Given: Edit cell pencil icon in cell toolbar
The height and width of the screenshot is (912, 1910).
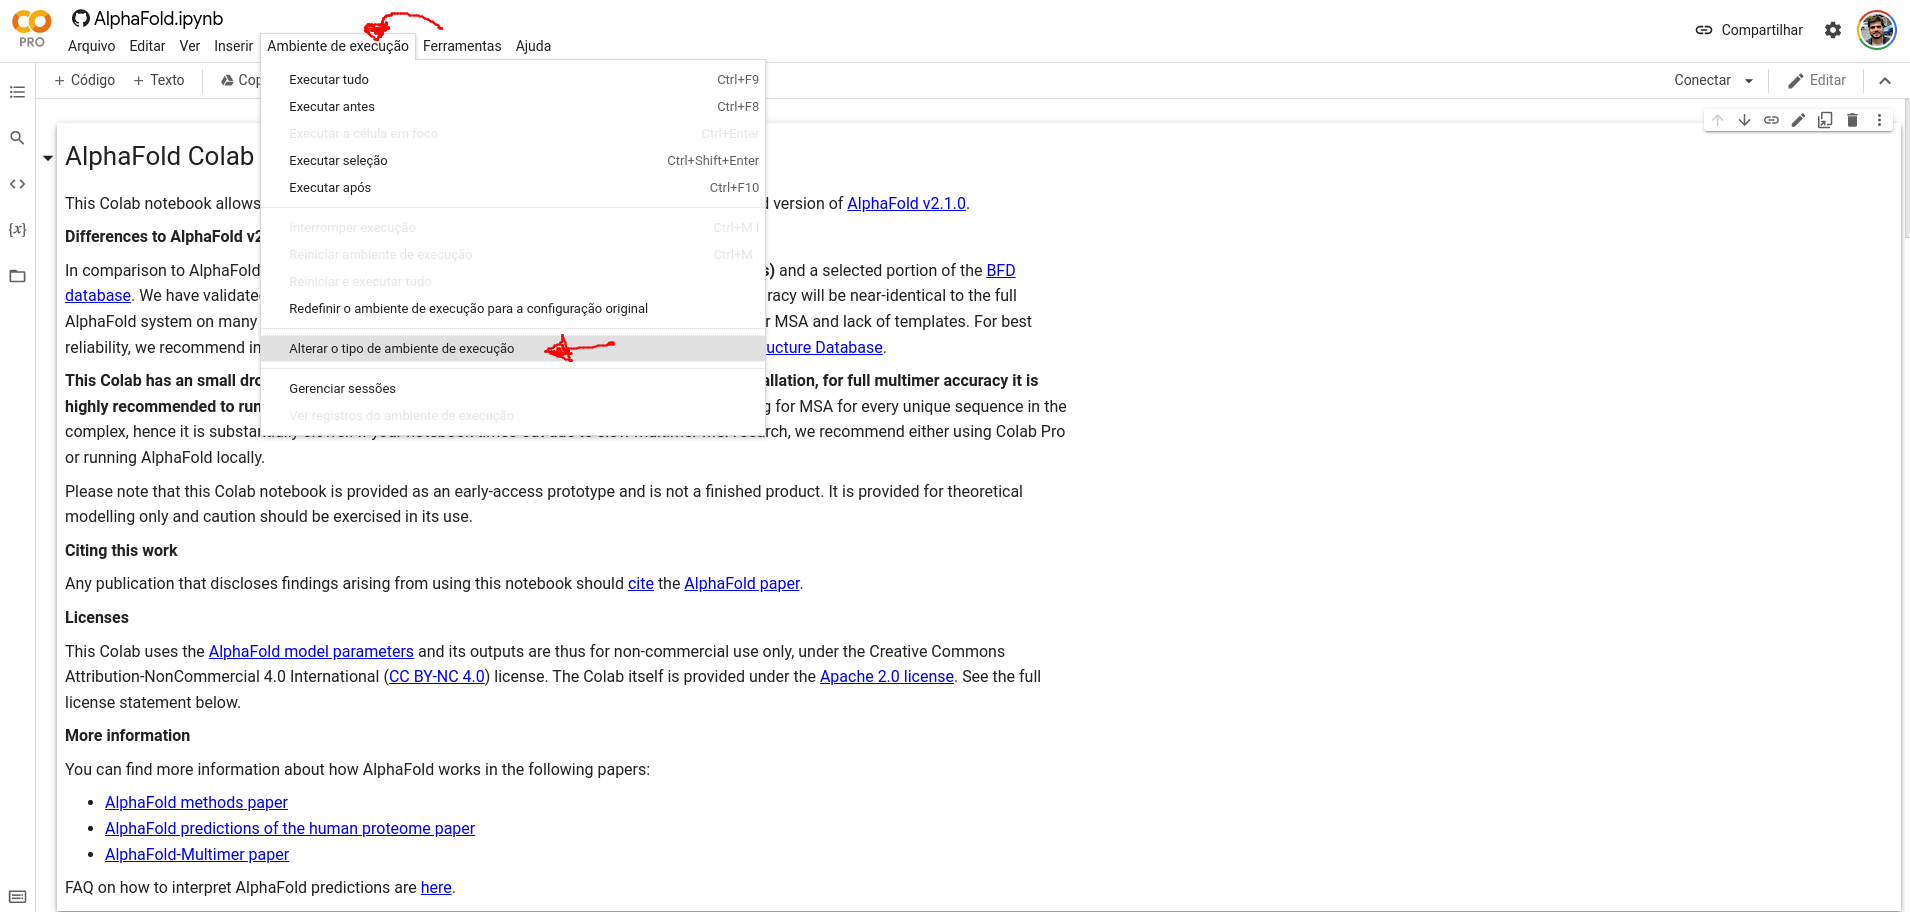Looking at the screenshot, I should (x=1798, y=120).
